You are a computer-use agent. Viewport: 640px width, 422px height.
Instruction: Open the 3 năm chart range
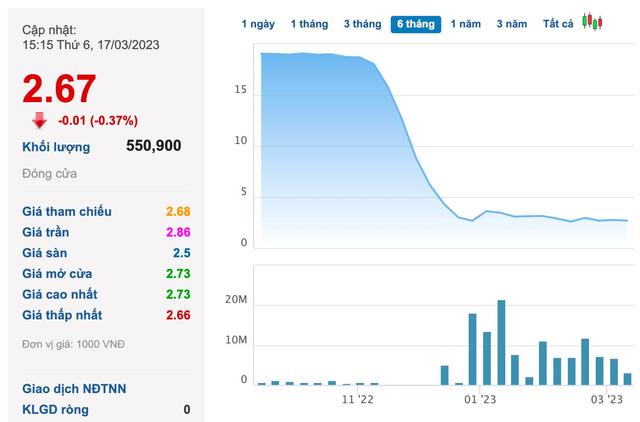coord(513,23)
